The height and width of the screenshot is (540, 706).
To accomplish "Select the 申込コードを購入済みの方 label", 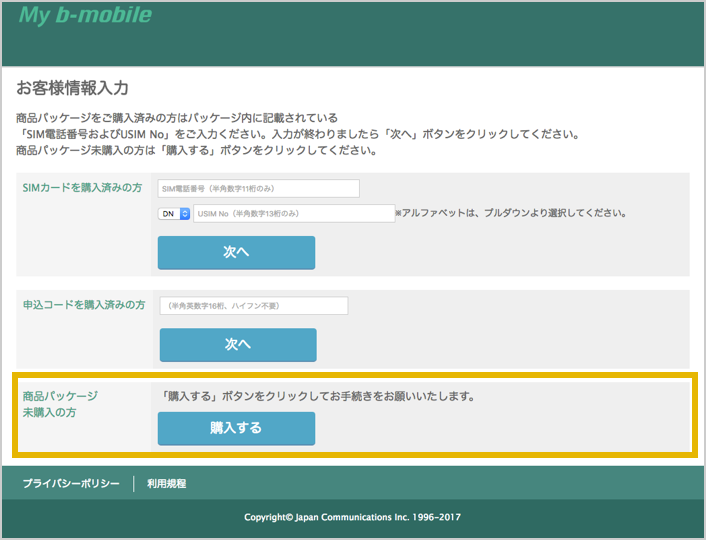I will pyautogui.click(x=84, y=305).
